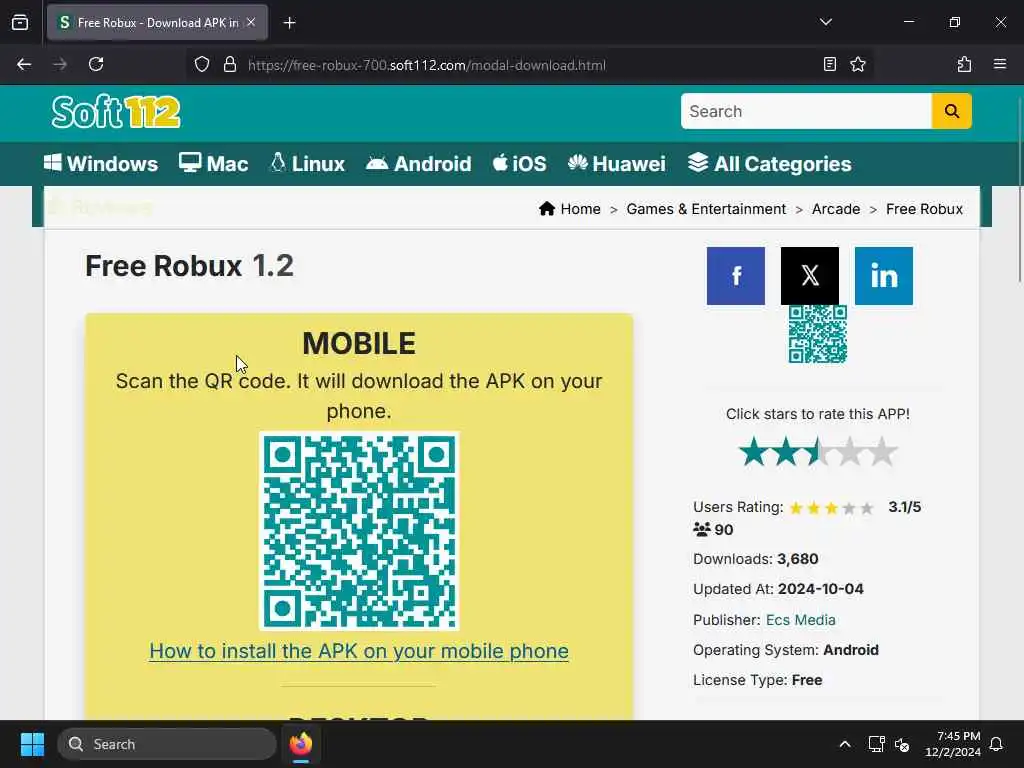Click the 3.1/5 rating value

[x=904, y=507]
